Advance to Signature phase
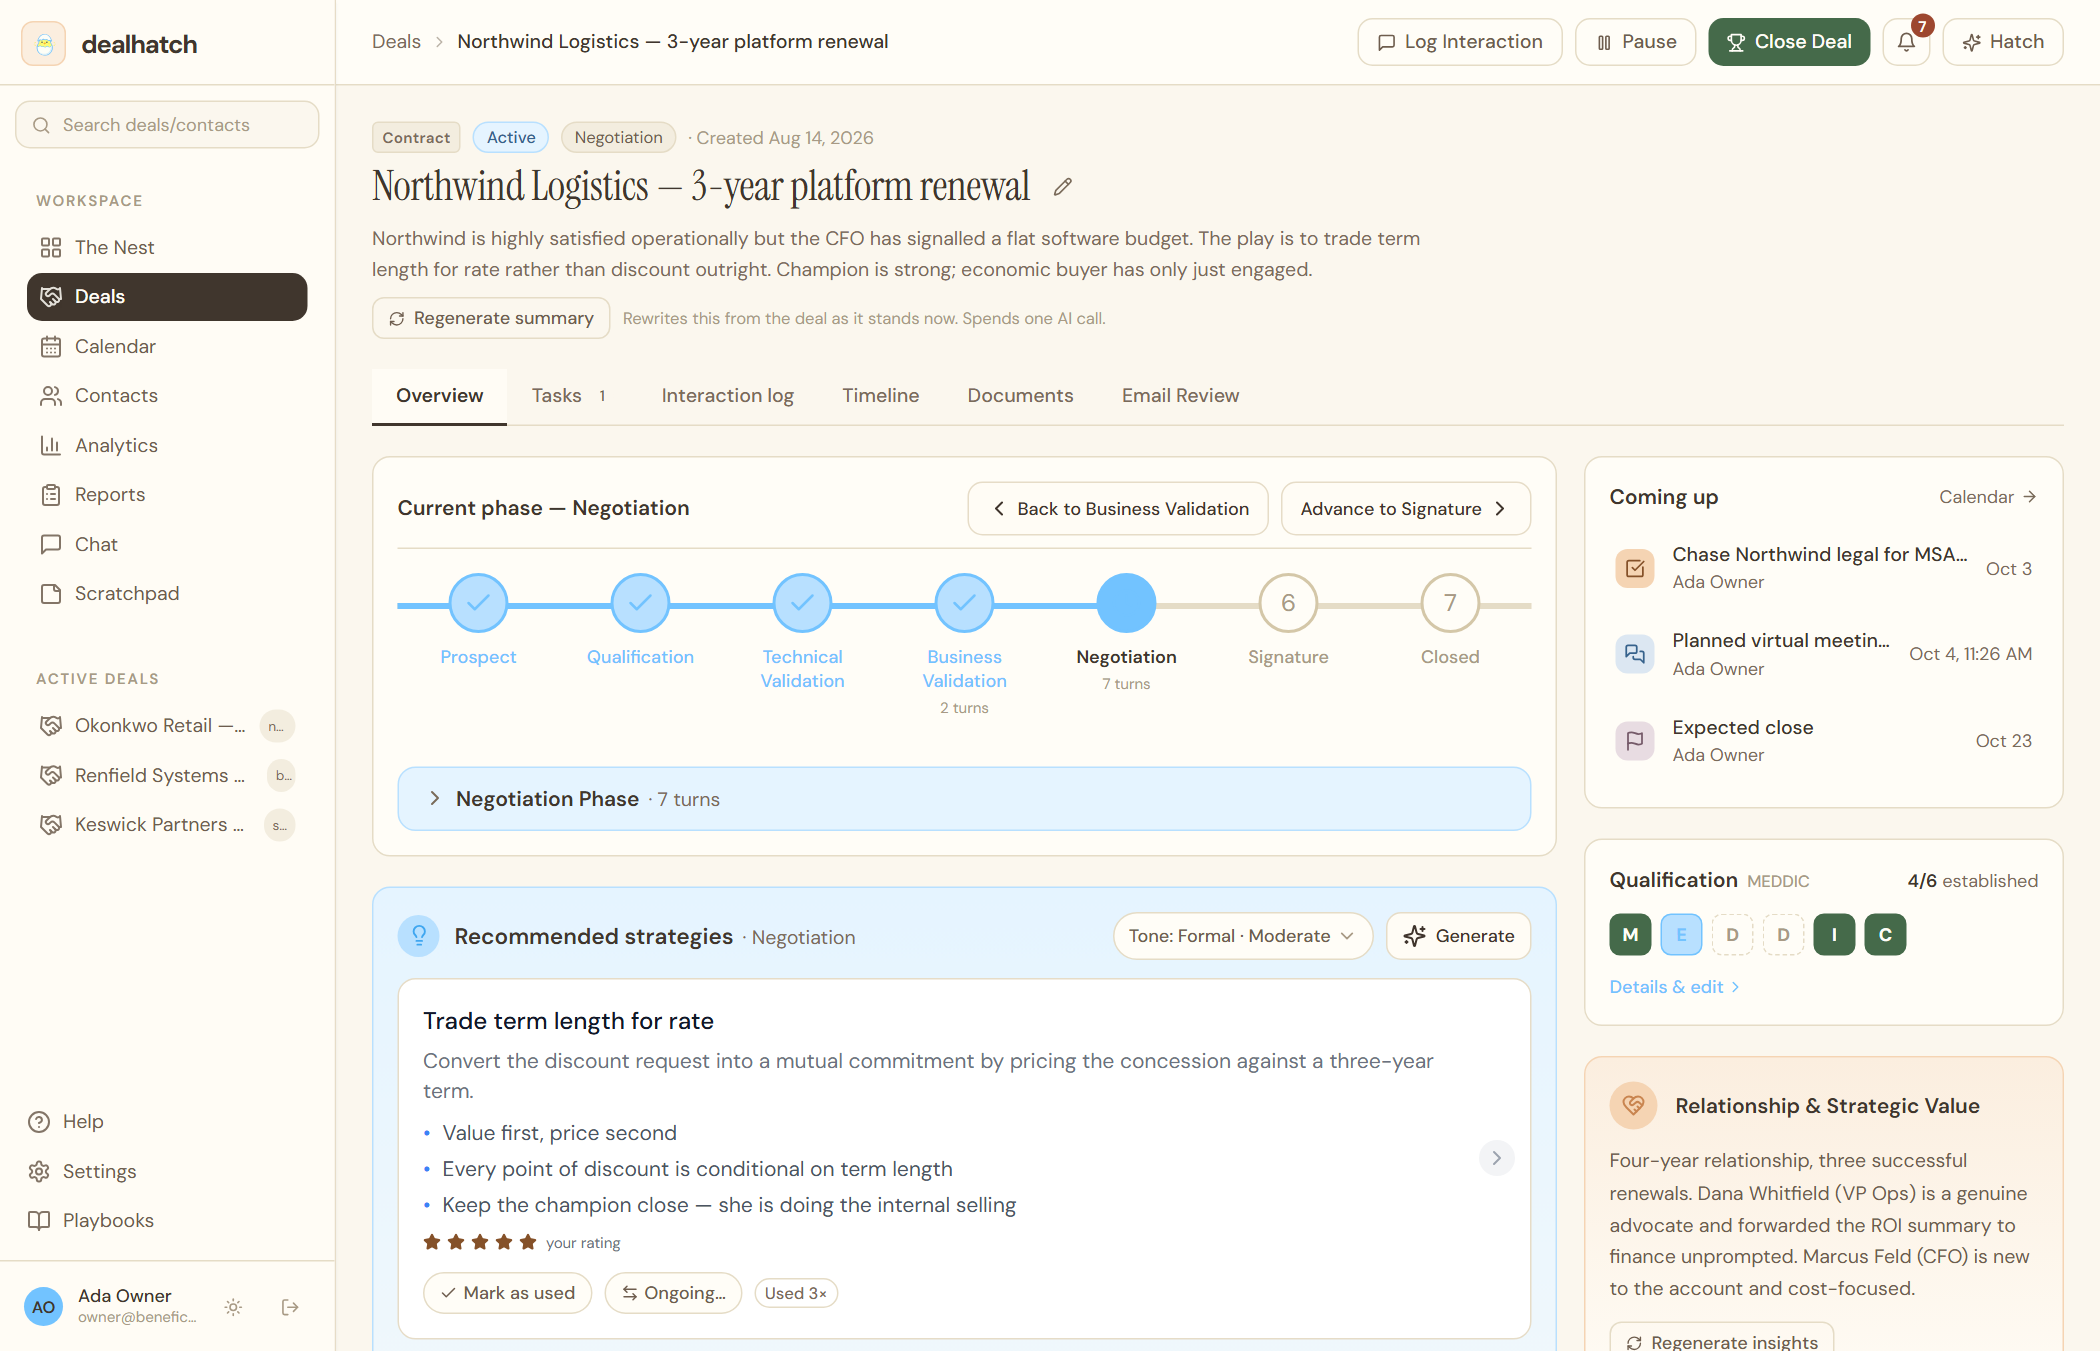This screenshot has height=1351, width=2100. [1405, 509]
